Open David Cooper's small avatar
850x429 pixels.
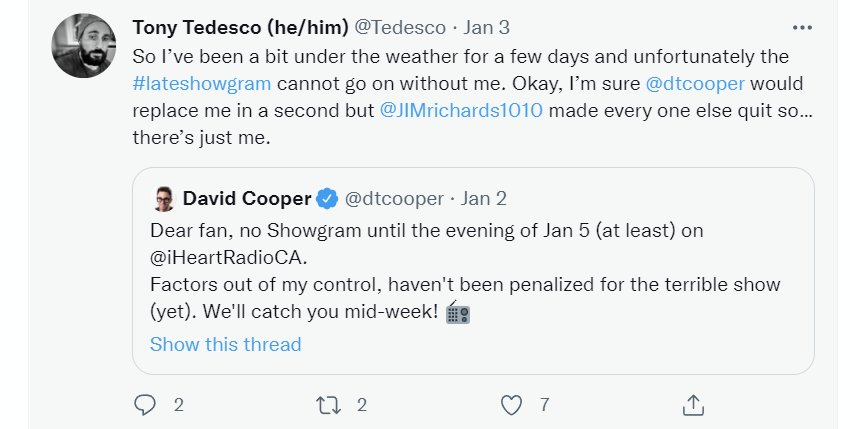(x=163, y=199)
